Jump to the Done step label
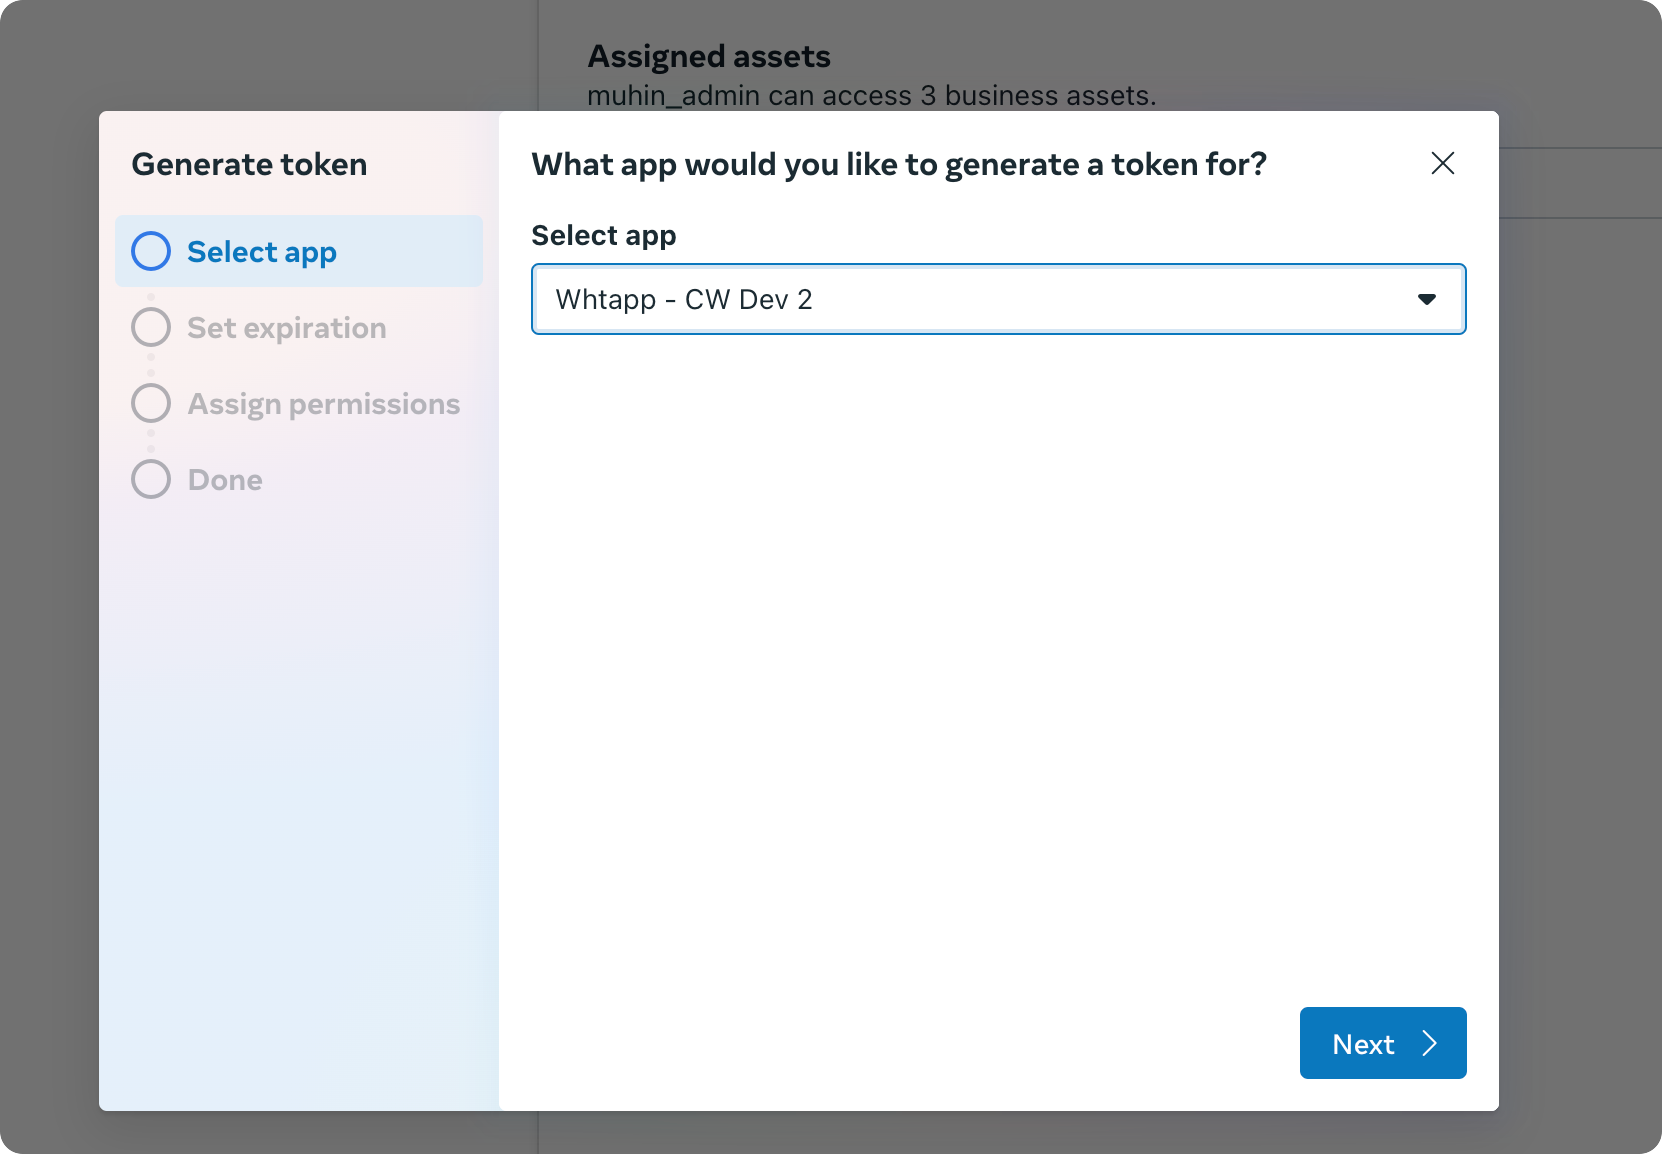1662x1154 pixels. click(x=225, y=480)
